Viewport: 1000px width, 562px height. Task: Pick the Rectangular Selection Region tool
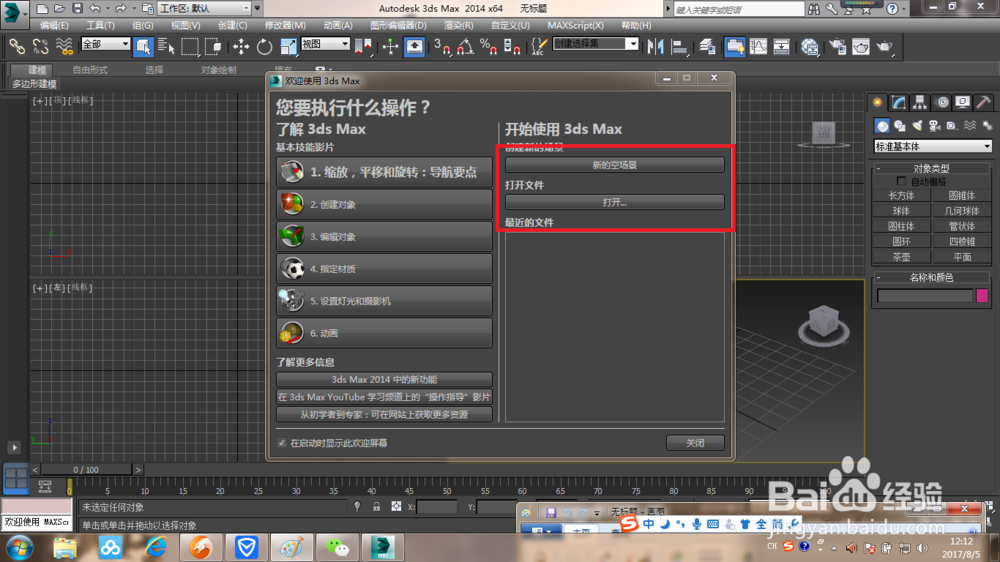coord(189,47)
